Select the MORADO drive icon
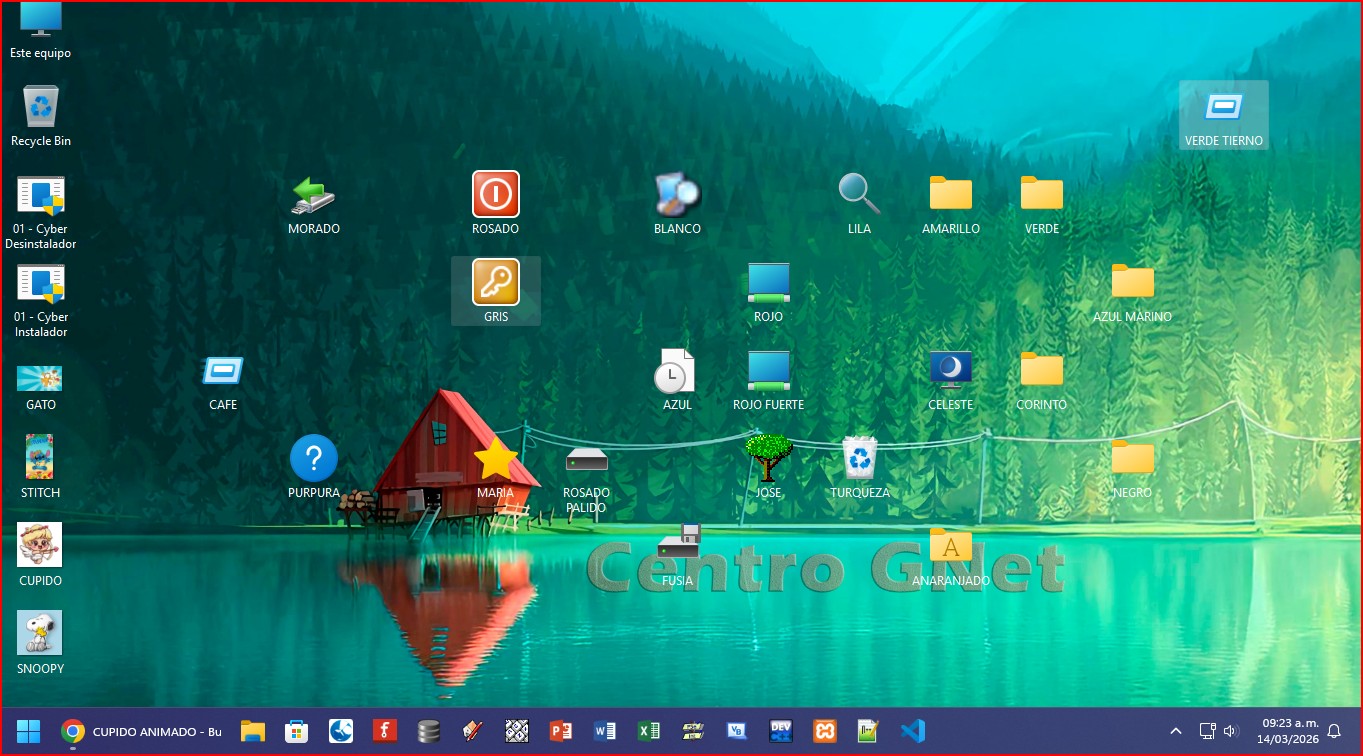Viewport: 1363px width, 756px height. (313, 194)
